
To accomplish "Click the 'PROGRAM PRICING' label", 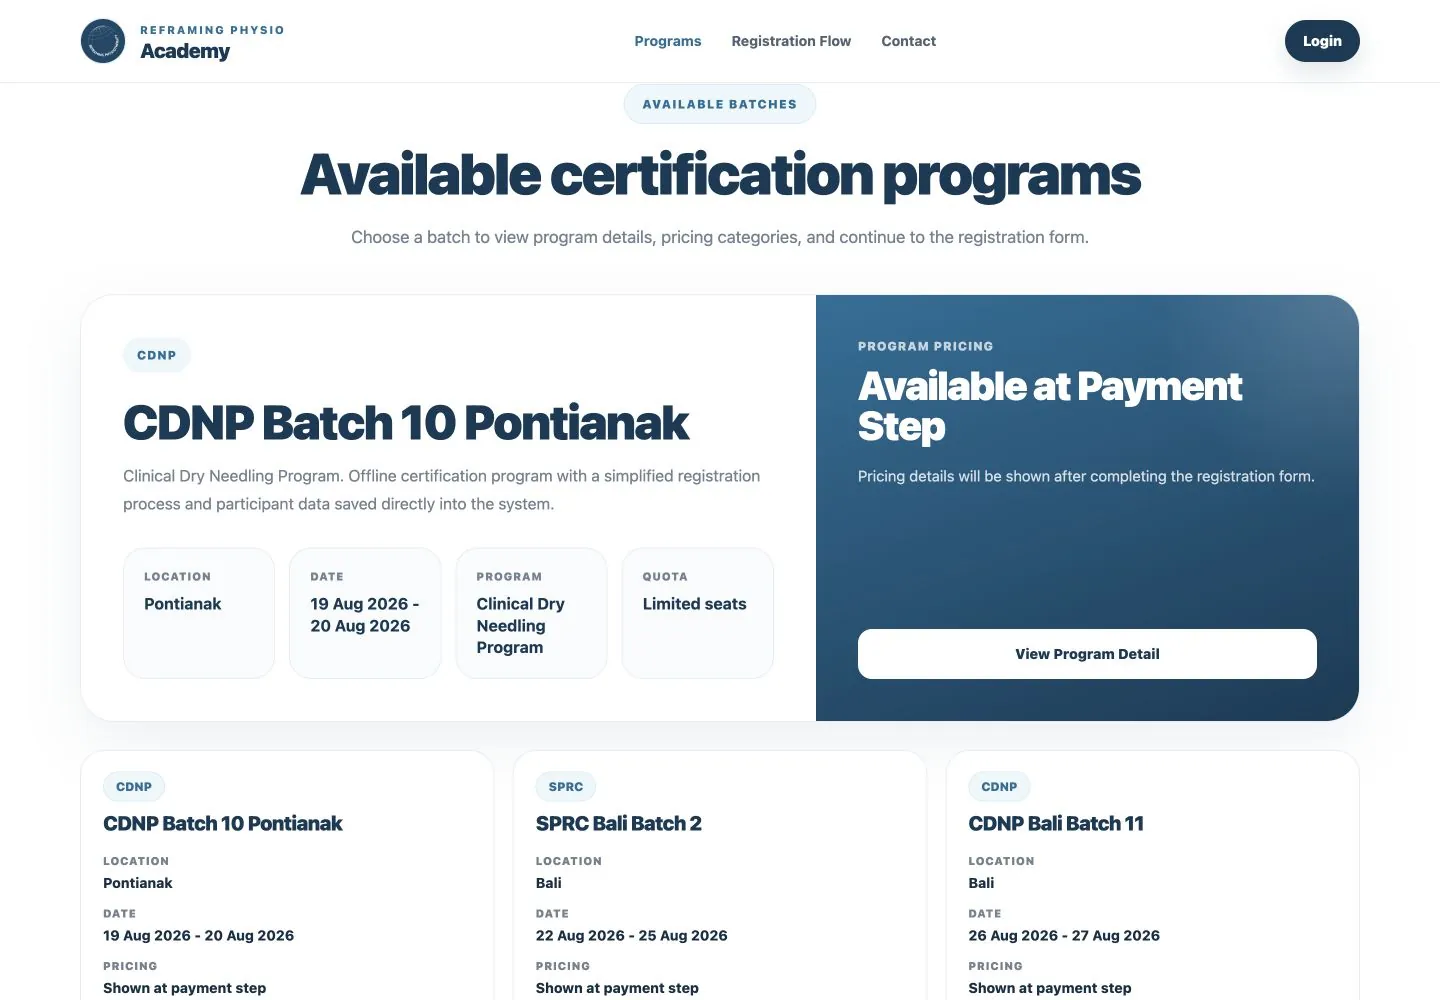I will click(926, 346).
